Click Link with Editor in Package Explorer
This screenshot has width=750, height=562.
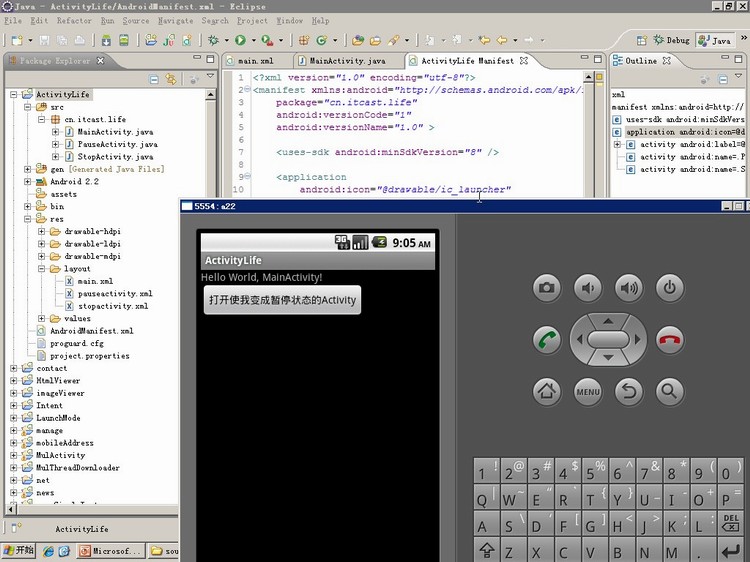point(170,79)
